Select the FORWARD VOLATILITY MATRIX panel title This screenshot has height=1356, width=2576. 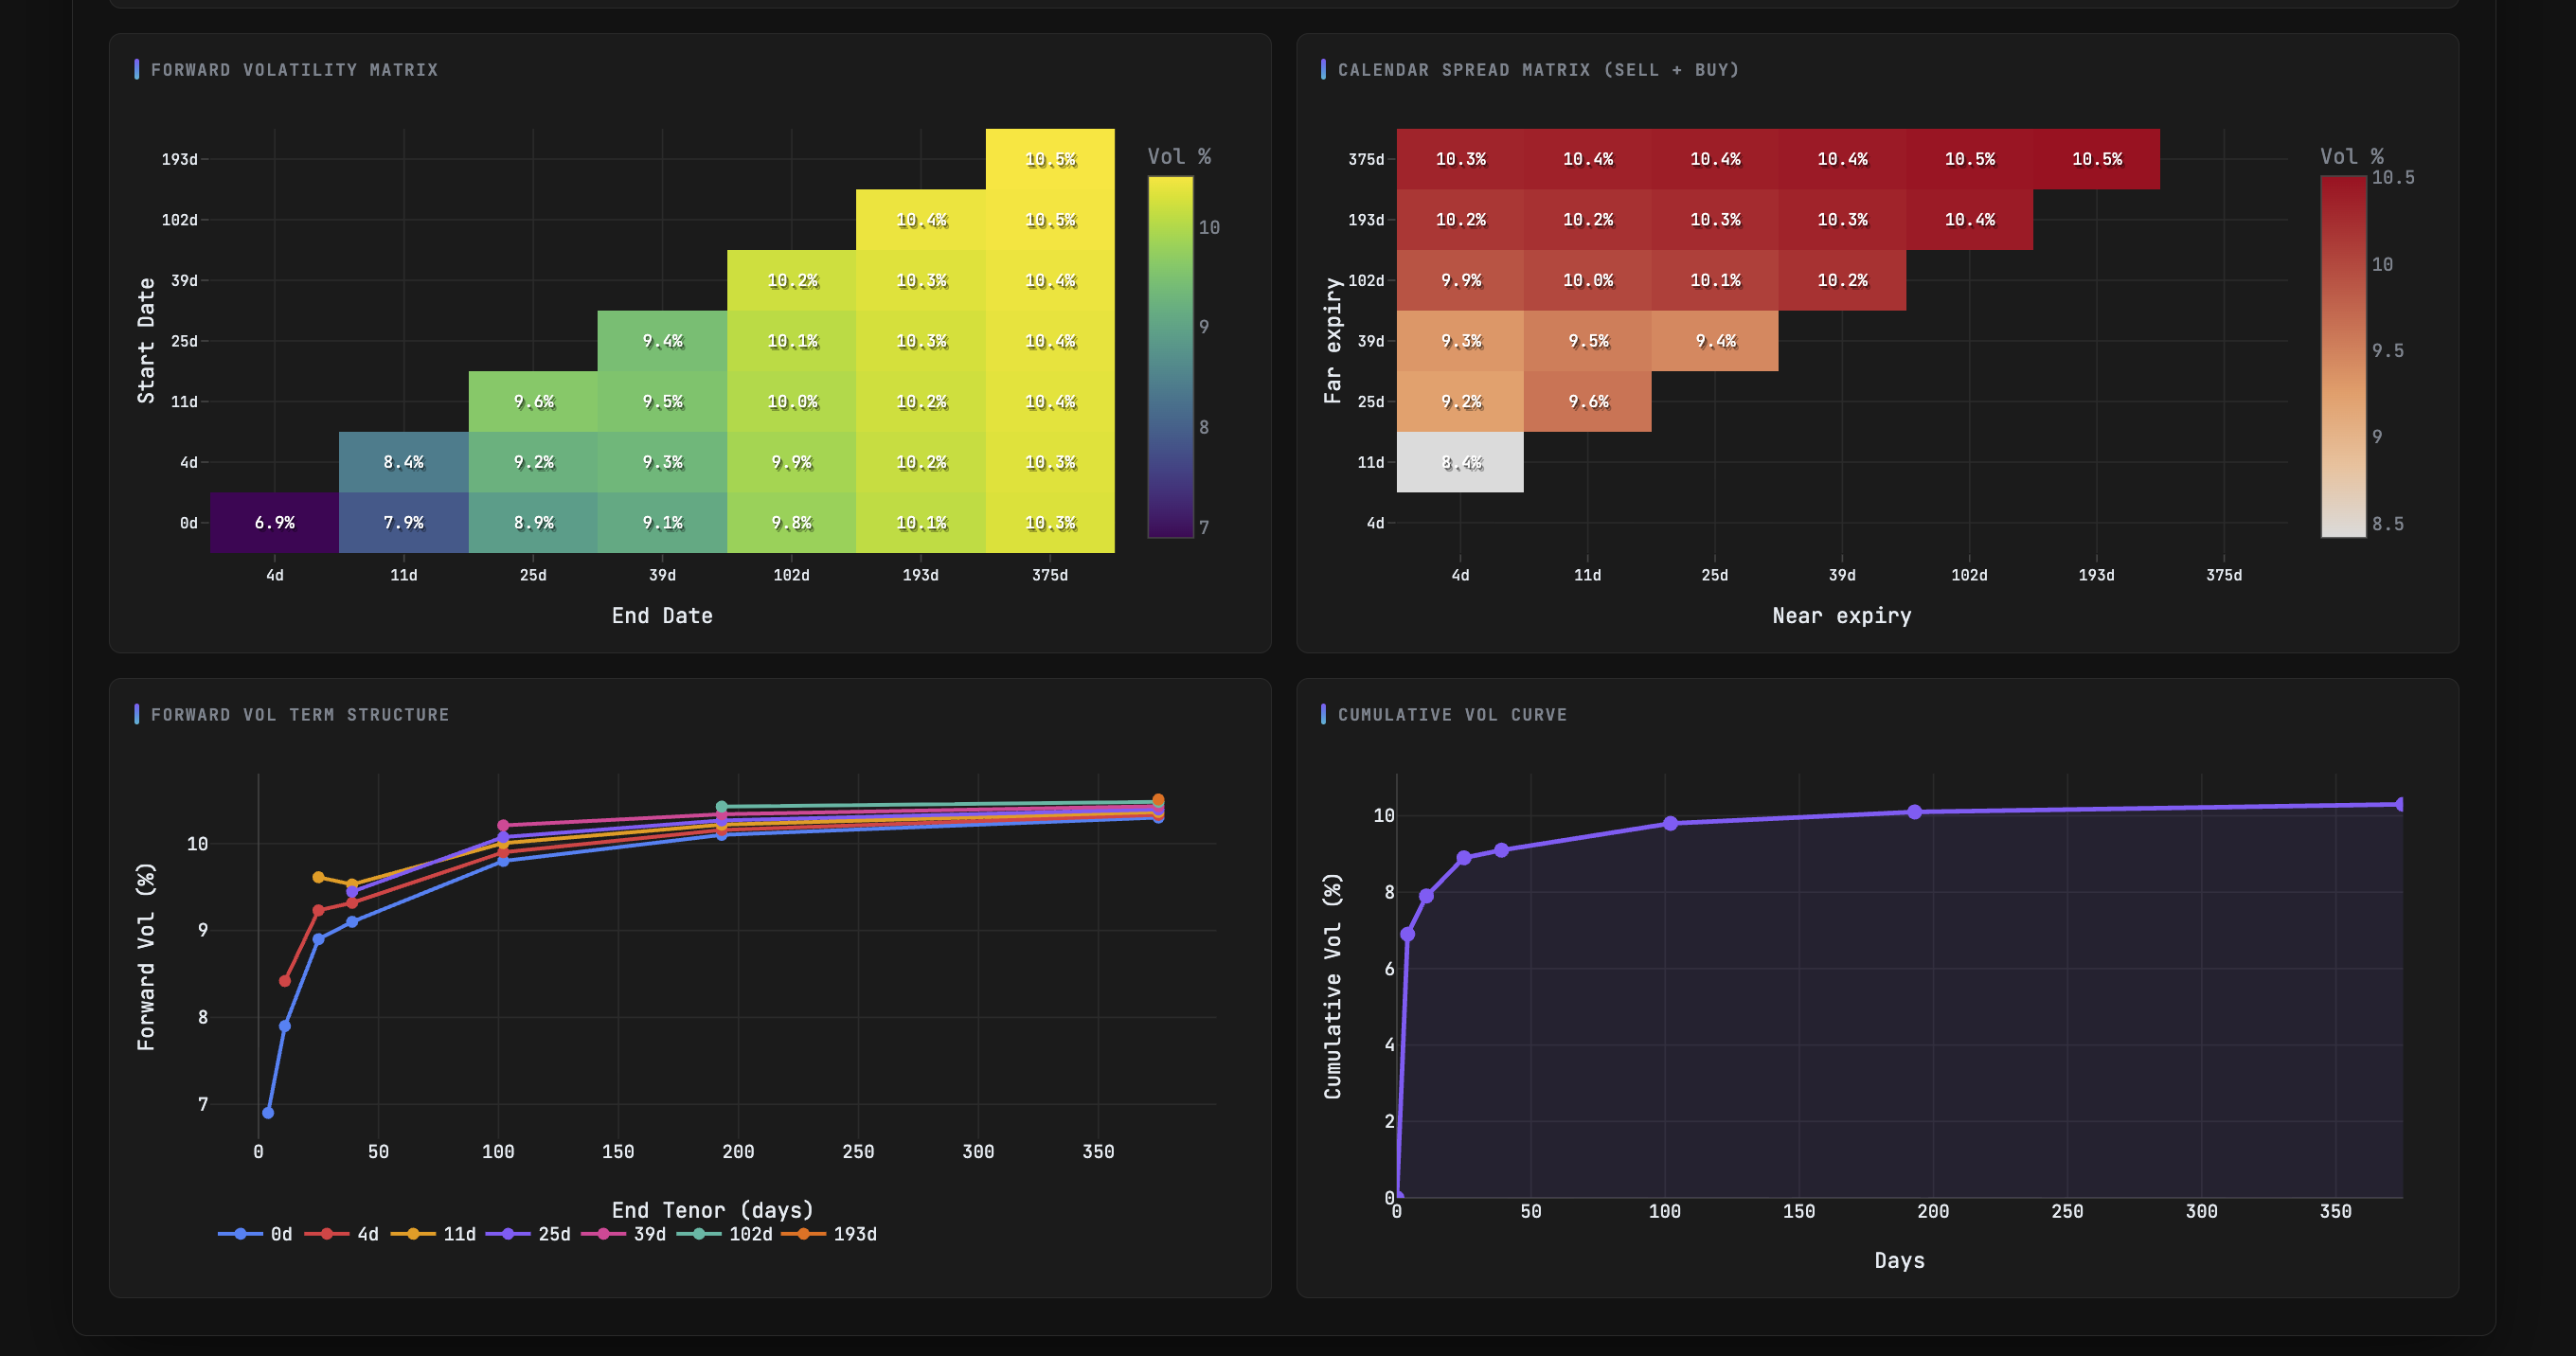294,70
